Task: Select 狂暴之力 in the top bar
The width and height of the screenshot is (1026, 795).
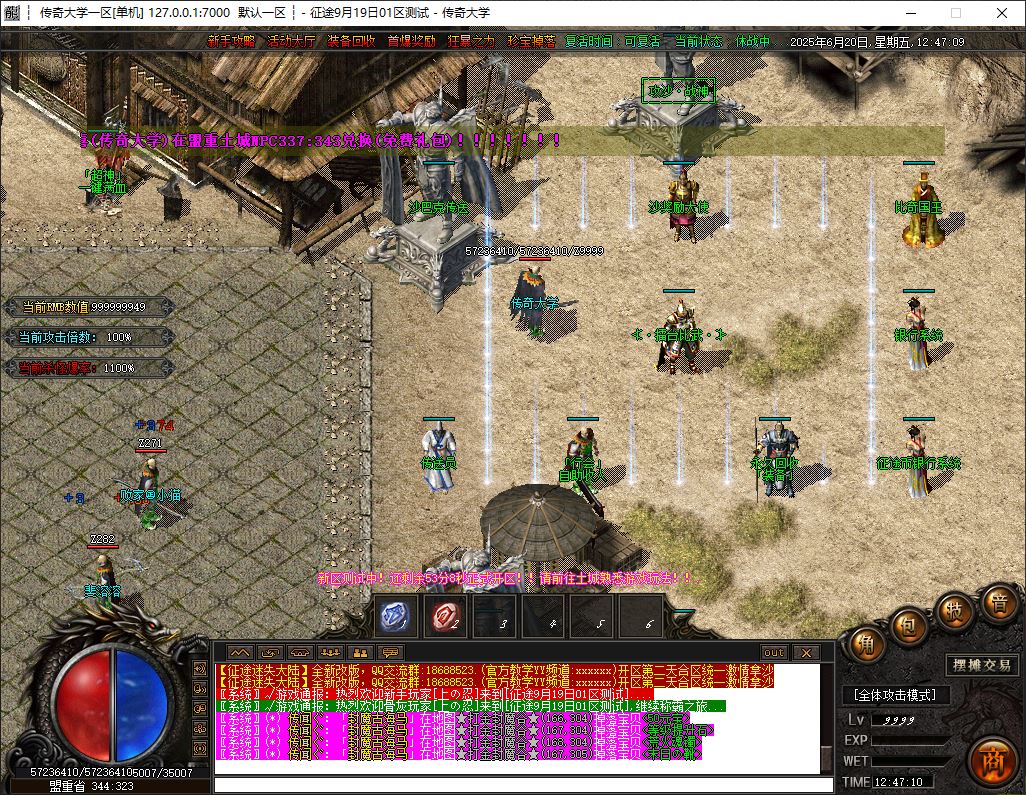Action: point(471,41)
